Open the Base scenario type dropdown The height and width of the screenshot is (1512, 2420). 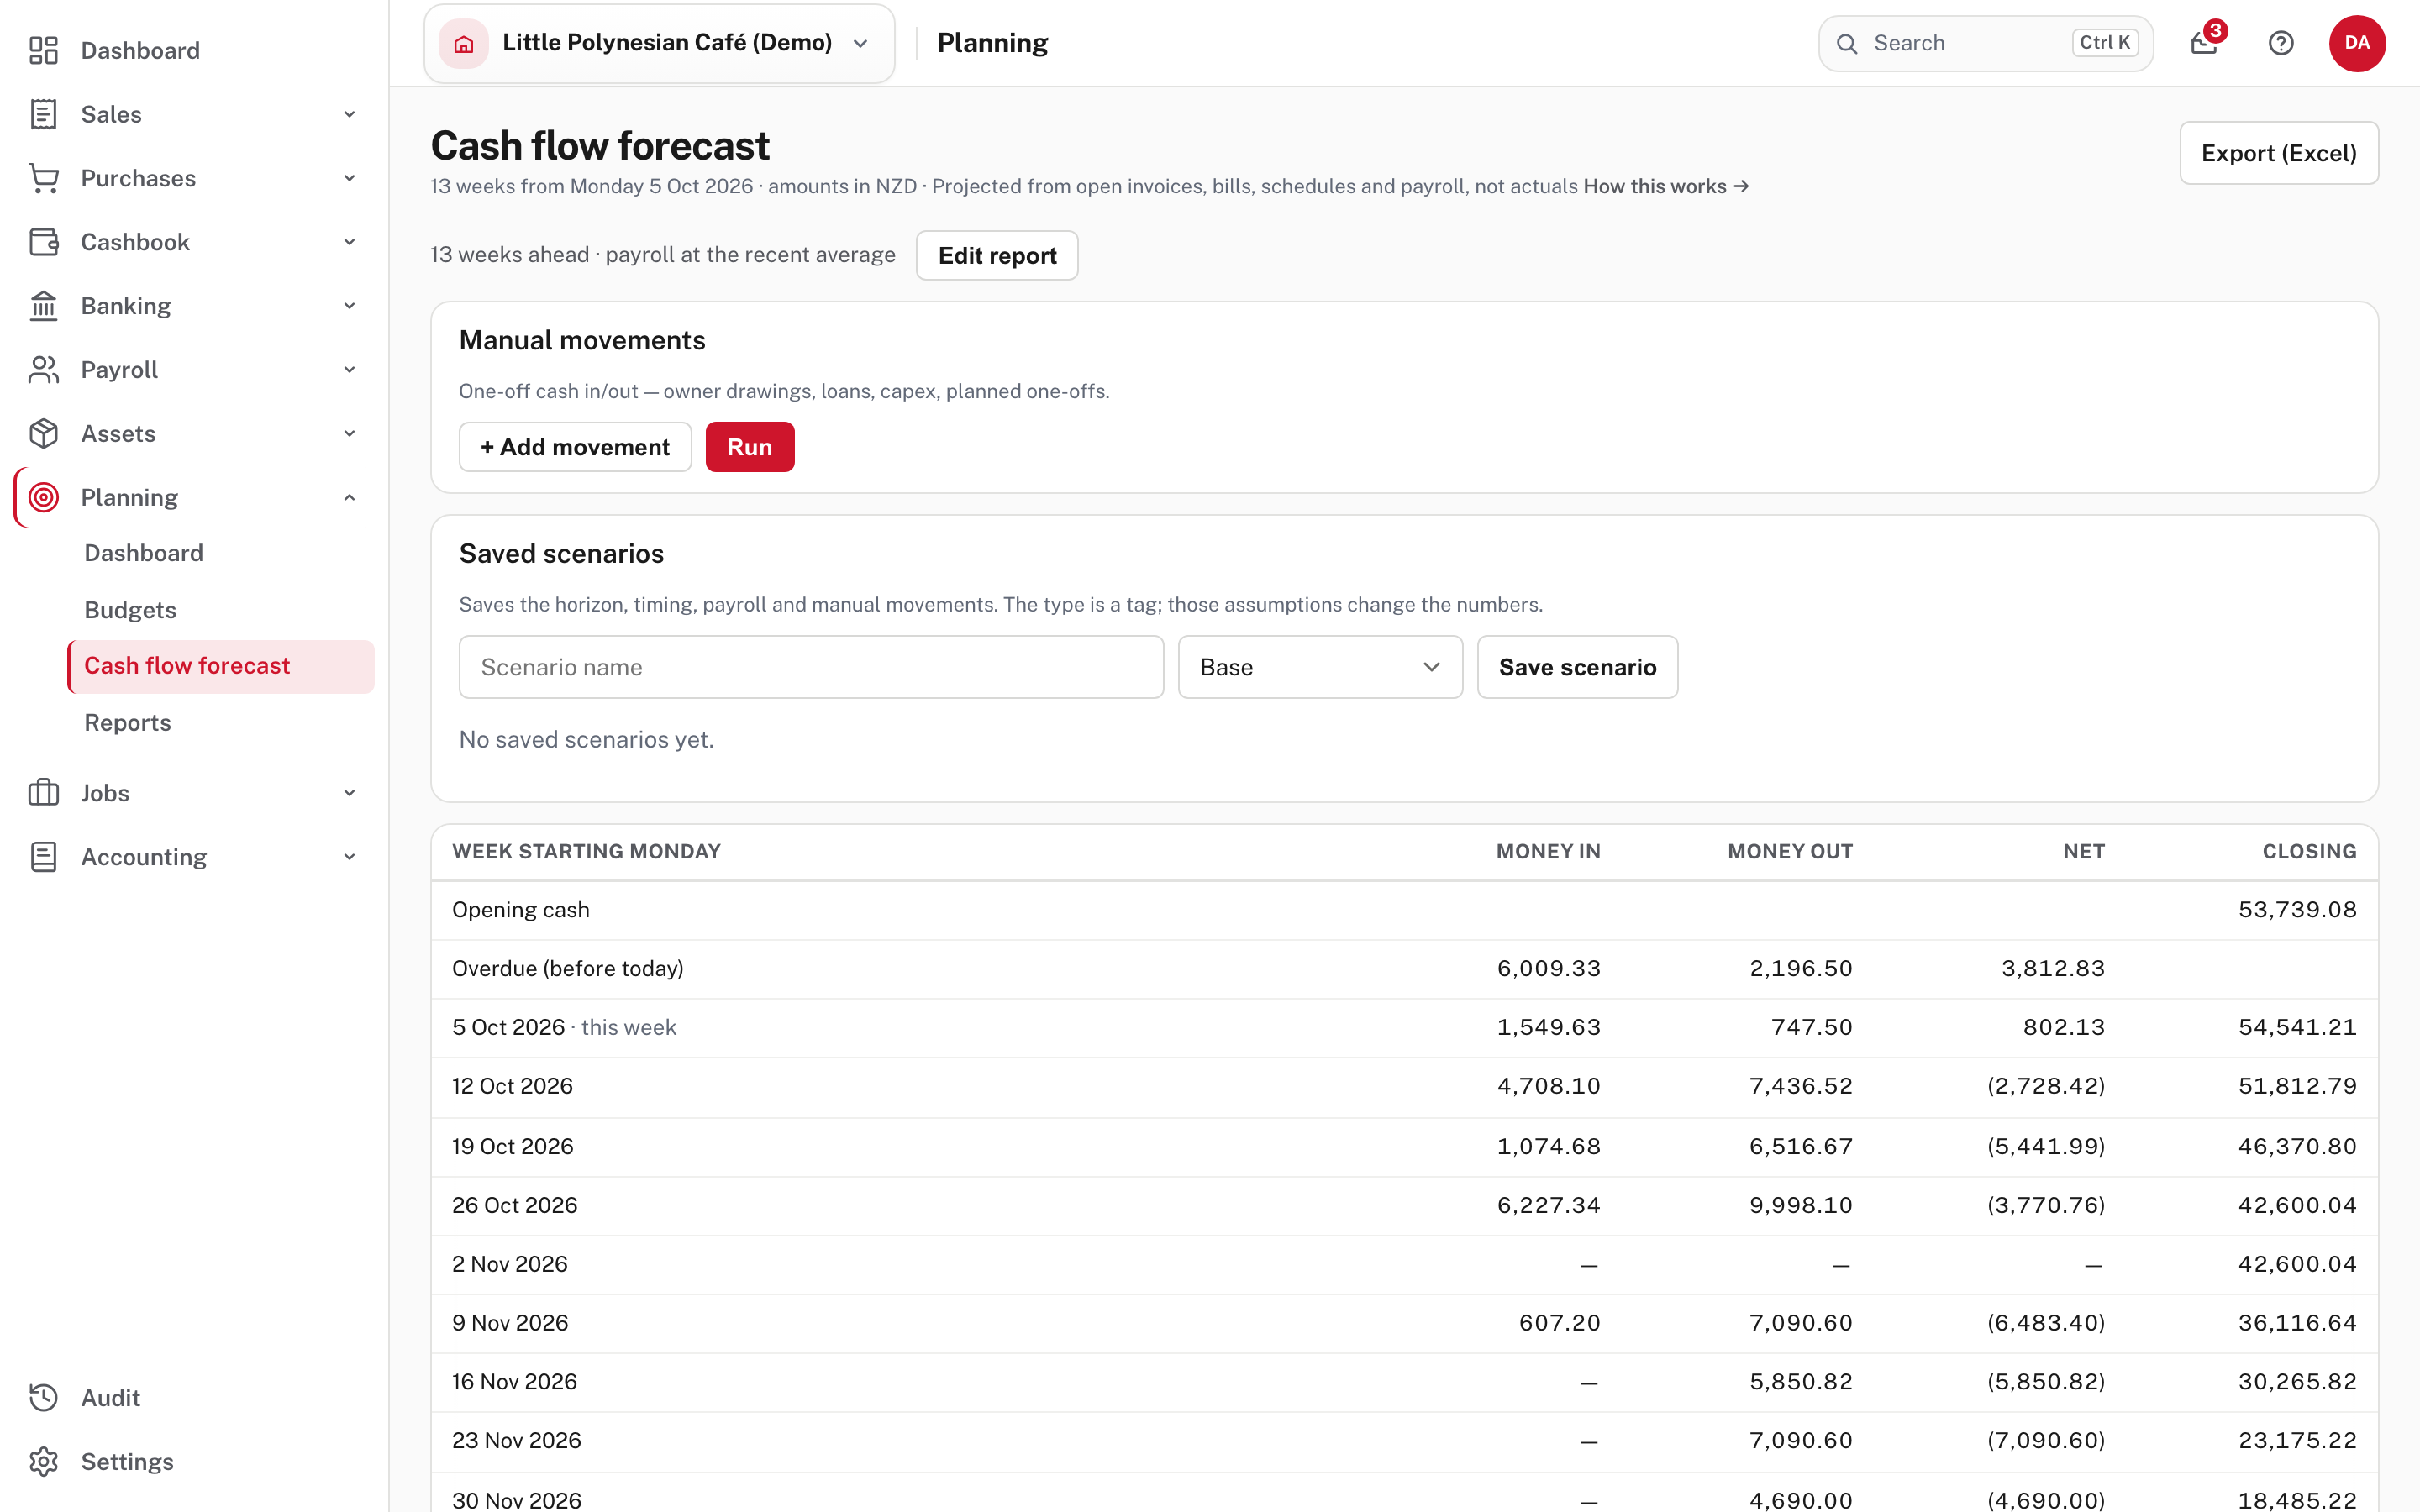click(1320, 667)
